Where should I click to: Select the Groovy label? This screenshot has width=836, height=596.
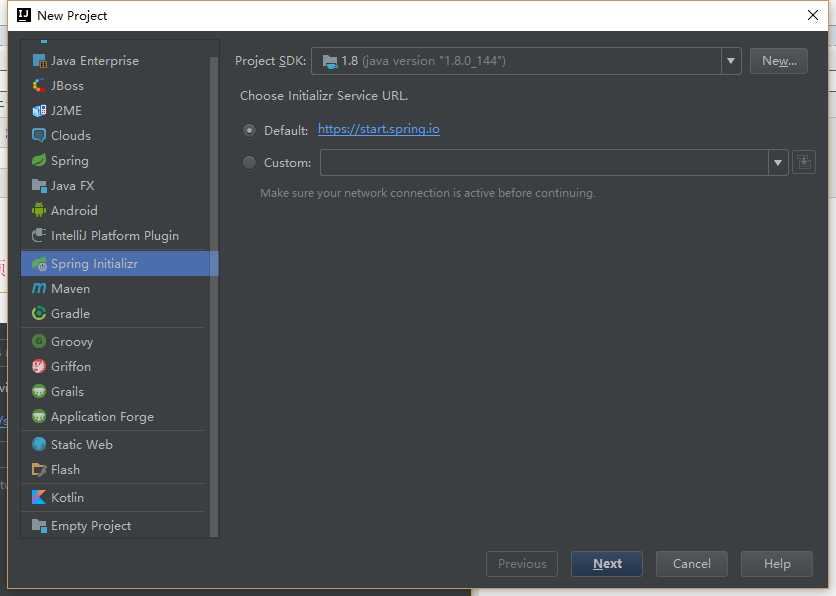point(72,342)
